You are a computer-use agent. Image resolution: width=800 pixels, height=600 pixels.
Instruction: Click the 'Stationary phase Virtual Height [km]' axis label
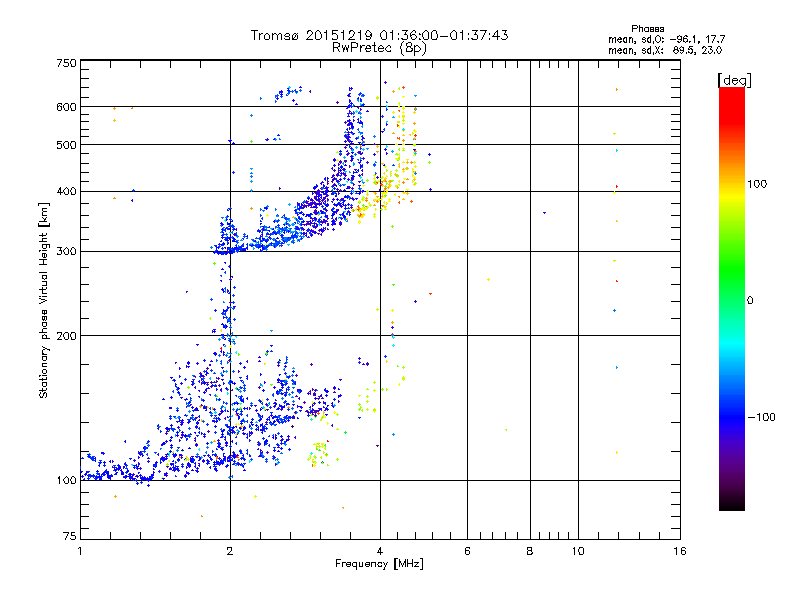44,300
